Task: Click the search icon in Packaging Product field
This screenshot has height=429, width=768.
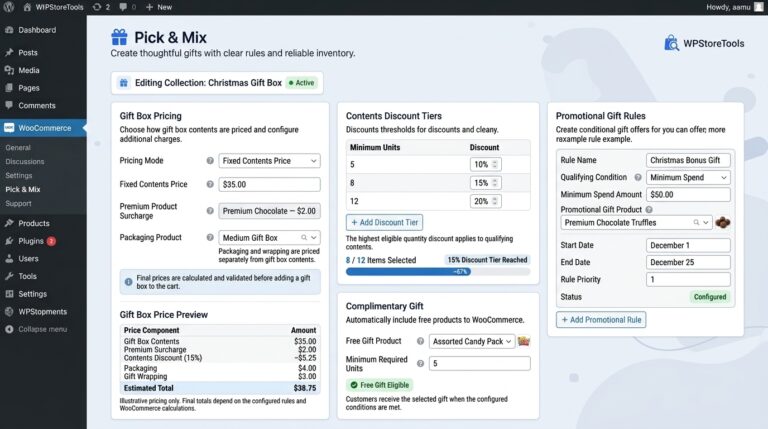Action: (304, 238)
